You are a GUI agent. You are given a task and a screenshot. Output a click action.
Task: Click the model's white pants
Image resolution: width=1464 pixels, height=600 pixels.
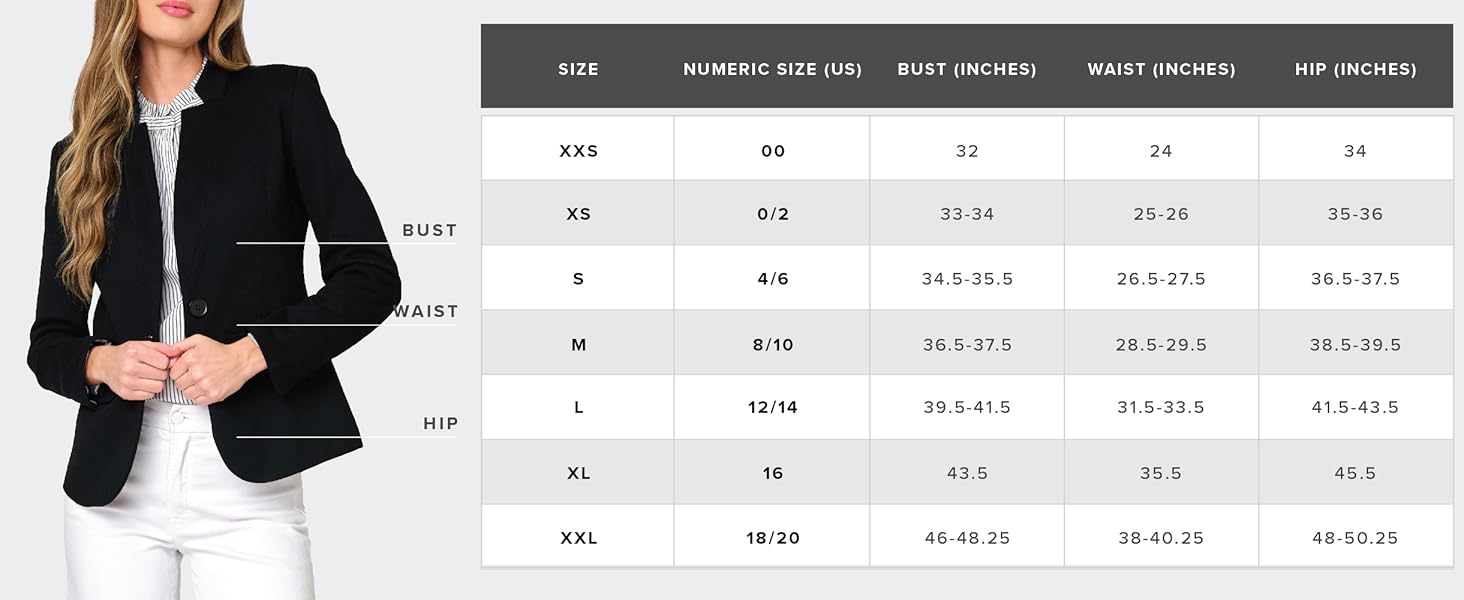pyautogui.click(x=190, y=520)
